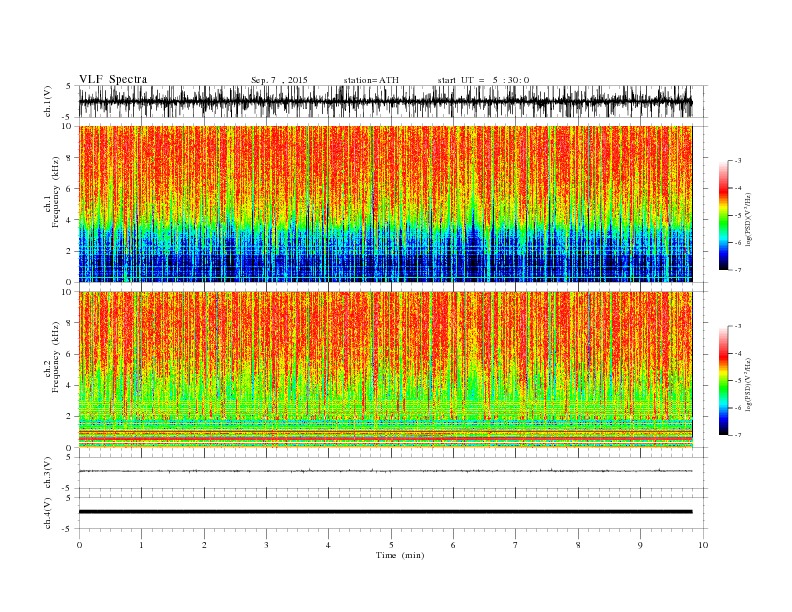
Task: Click the "-3" label on ch.2 color bar
Action: tap(738, 326)
